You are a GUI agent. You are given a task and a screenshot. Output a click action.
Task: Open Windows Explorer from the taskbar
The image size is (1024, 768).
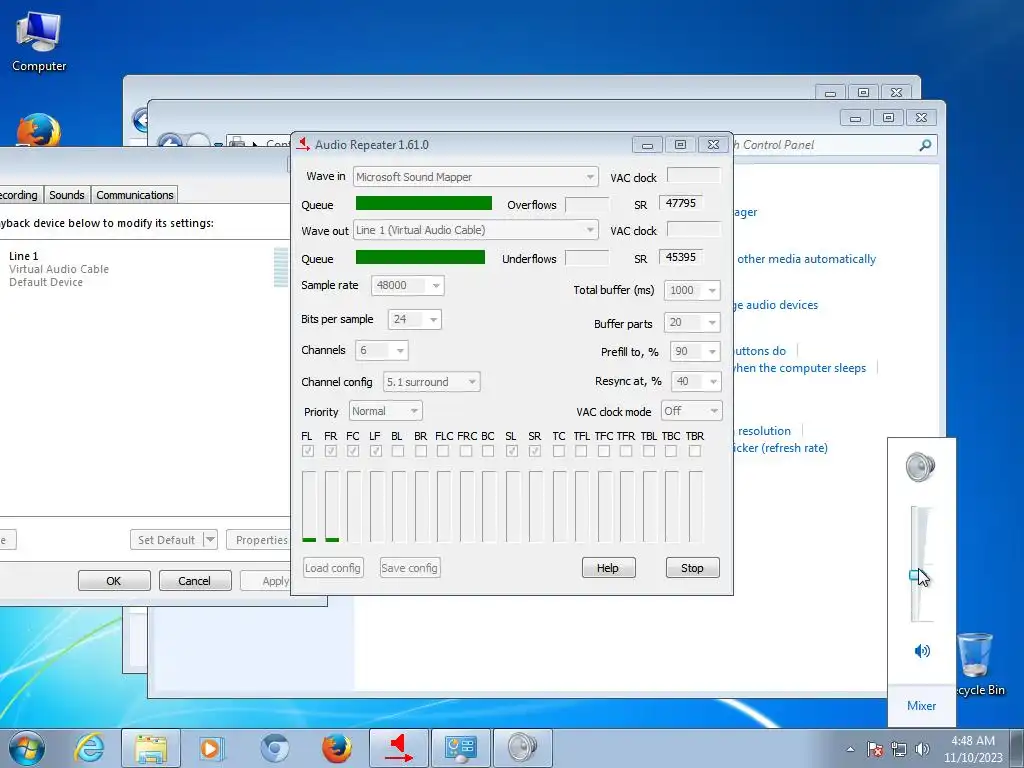(x=151, y=748)
